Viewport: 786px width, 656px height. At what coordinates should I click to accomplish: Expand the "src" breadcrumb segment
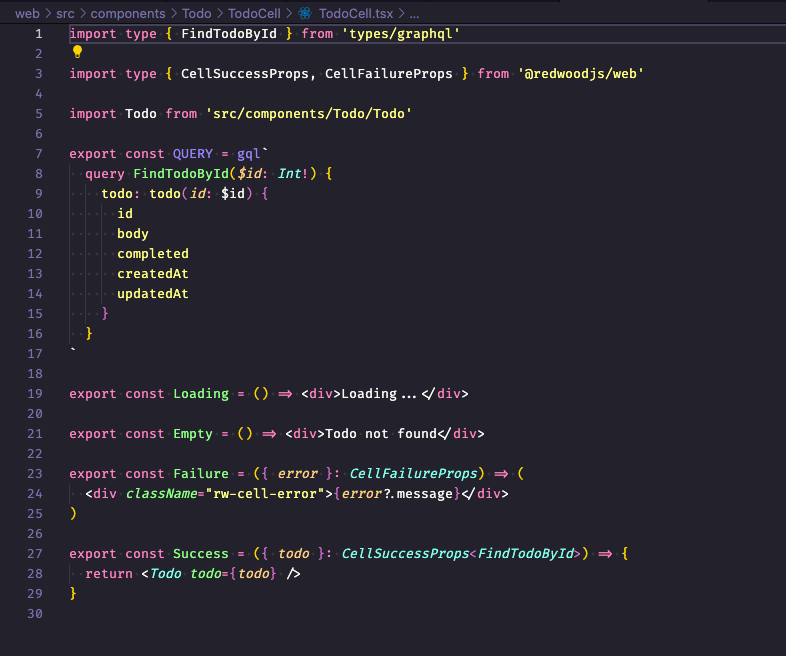(65, 14)
